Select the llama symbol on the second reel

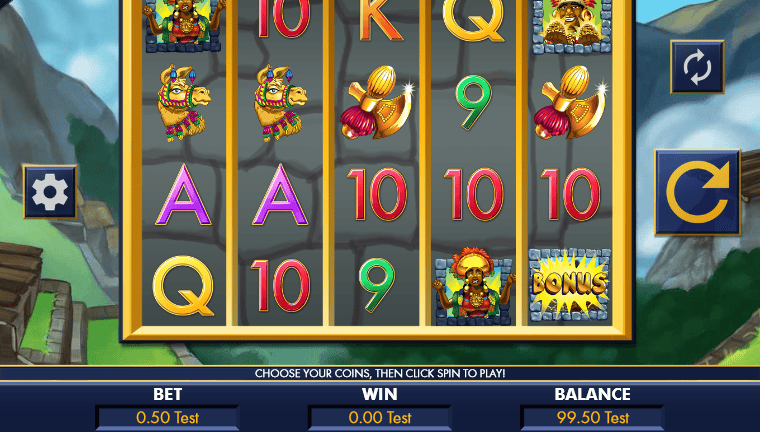[x=280, y=103]
